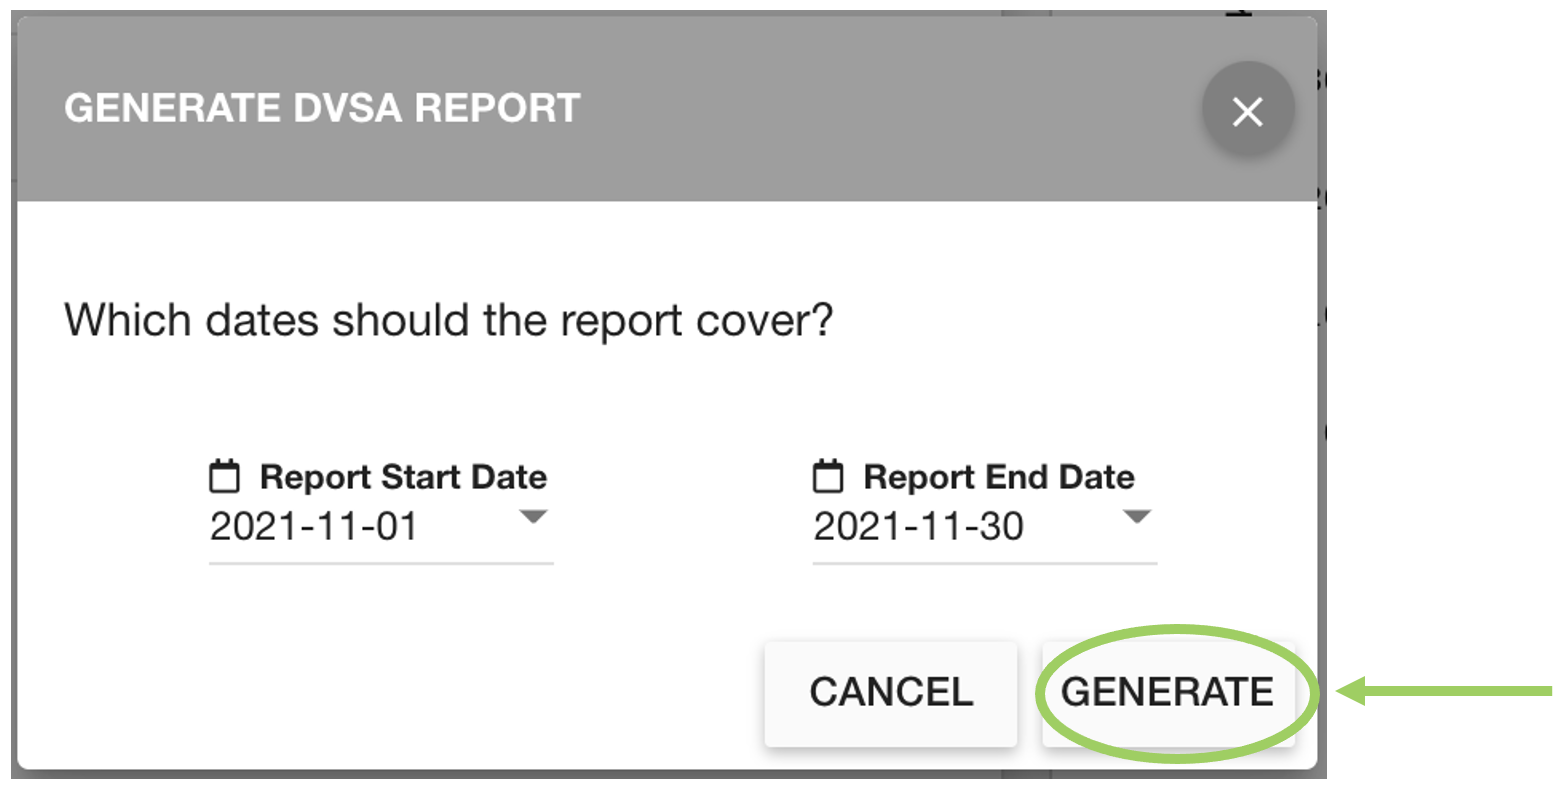This screenshot has width=1562, height=788.
Task: Select the 2021-11-01 start date value
Action: click(x=313, y=526)
